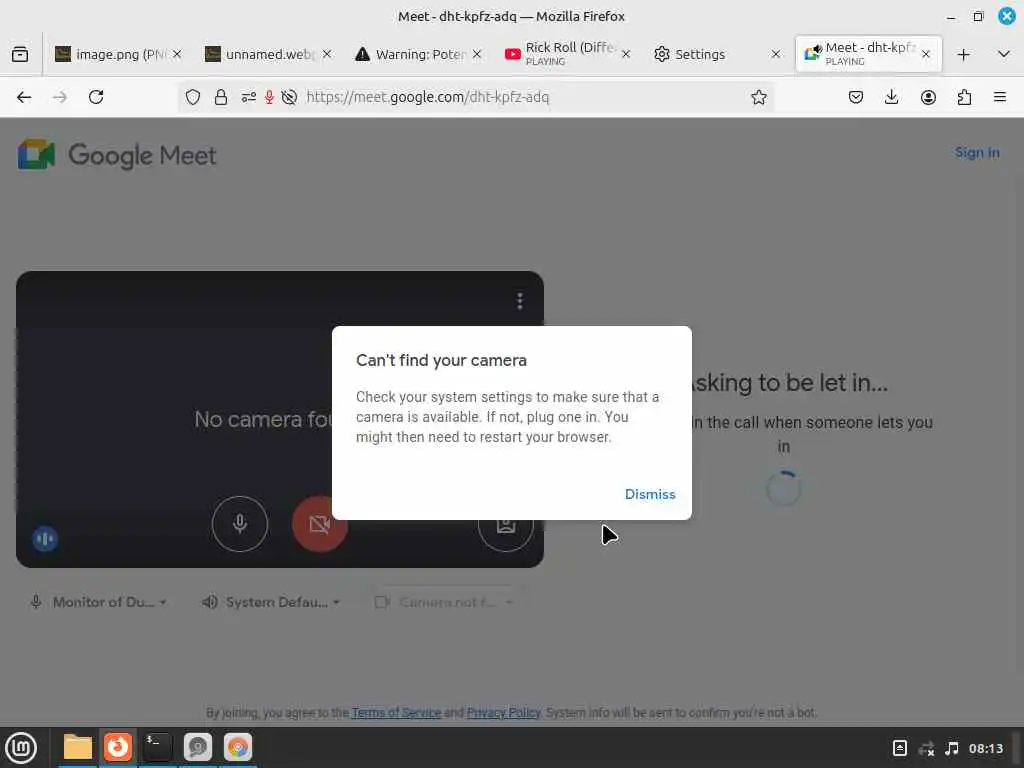Image resolution: width=1024 pixels, height=768 pixels.
Task: Open the Linux Mint start menu
Action: 21,748
